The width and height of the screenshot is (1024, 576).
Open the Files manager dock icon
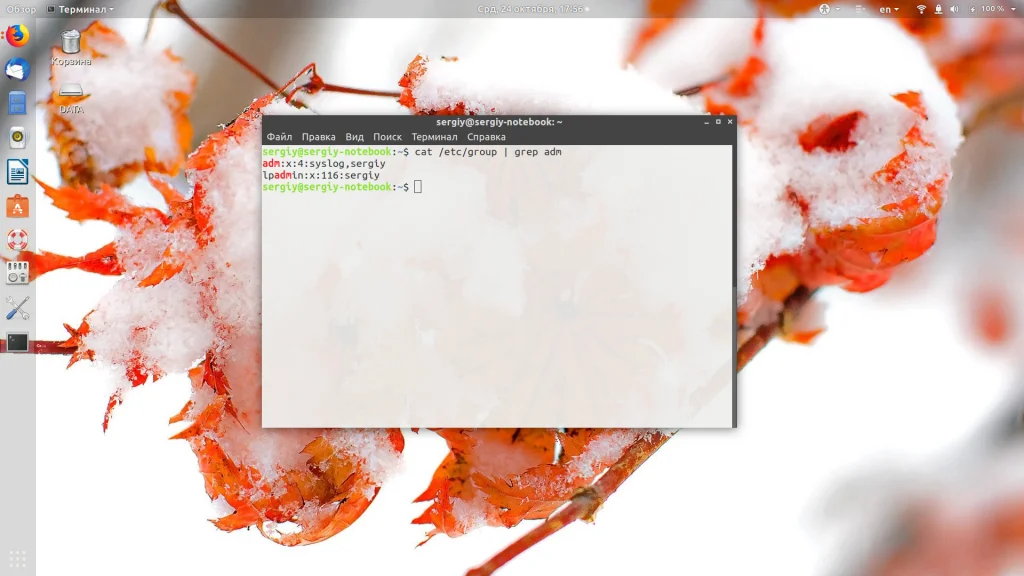(x=18, y=103)
